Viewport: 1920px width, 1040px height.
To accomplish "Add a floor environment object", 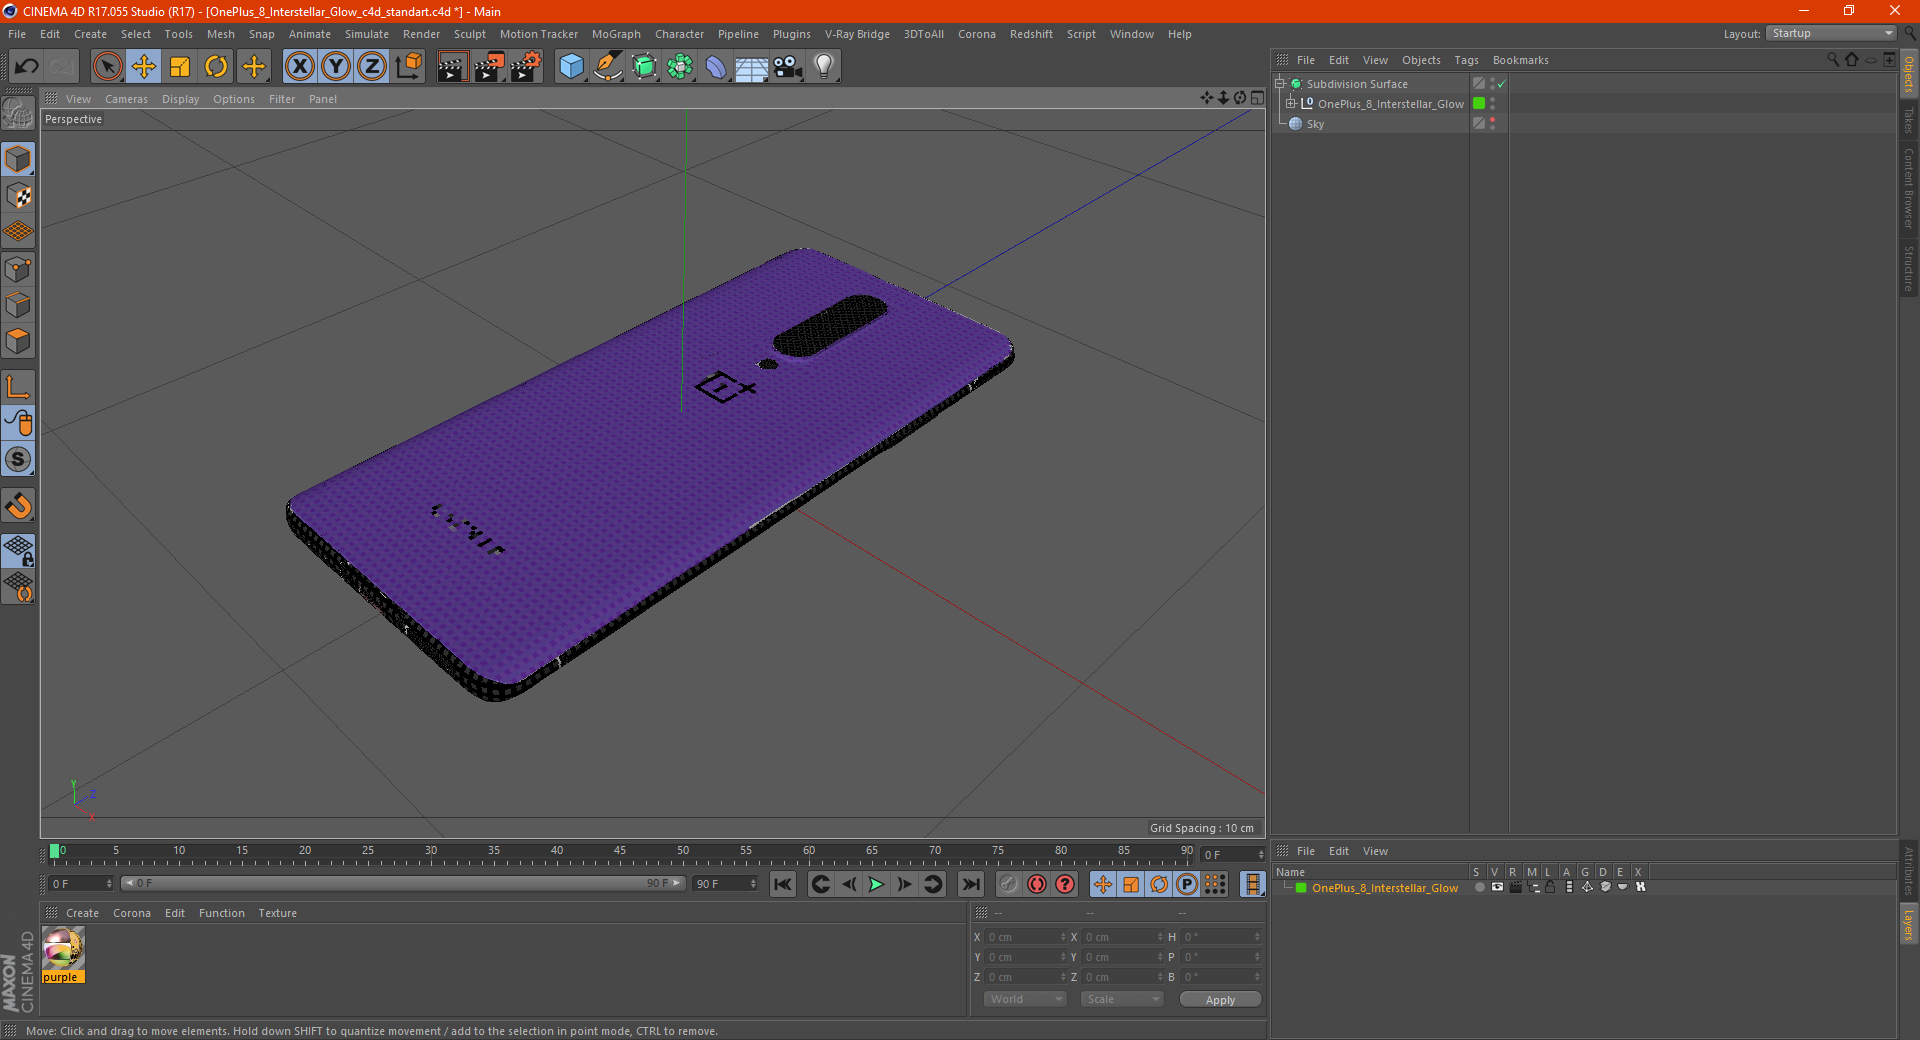I will [752, 67].
